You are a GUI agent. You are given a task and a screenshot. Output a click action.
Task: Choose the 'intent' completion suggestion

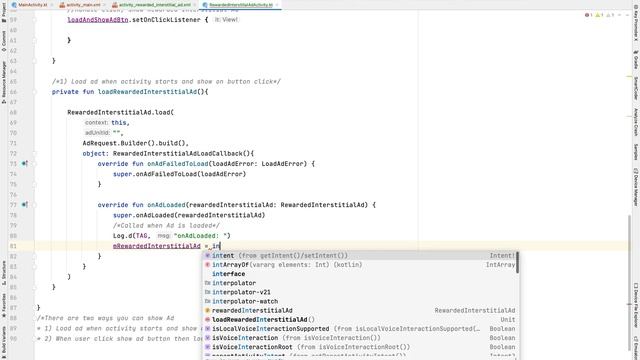coord(360,256)
